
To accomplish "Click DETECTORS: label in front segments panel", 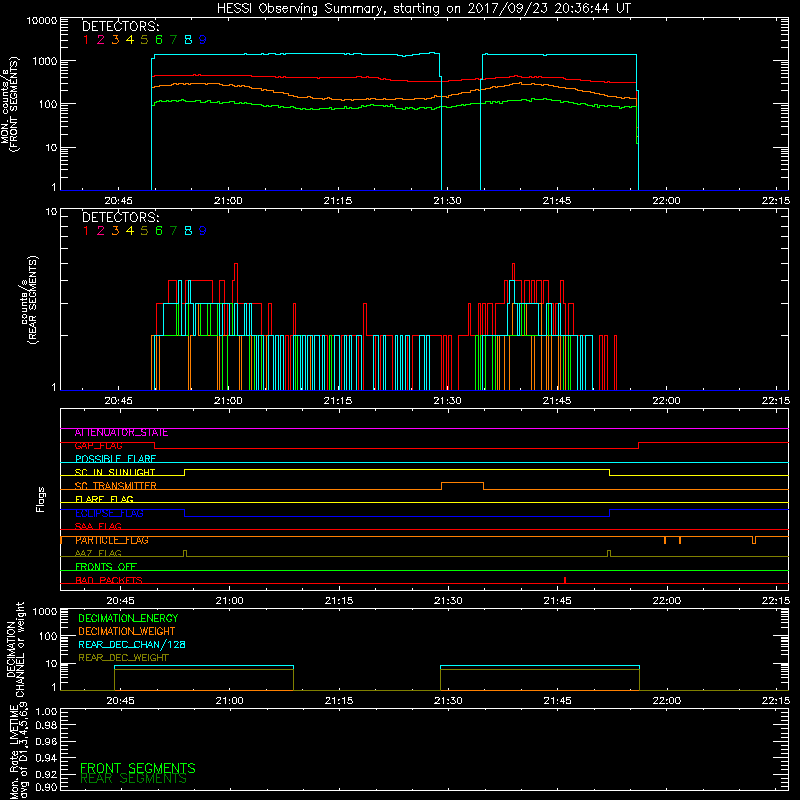I will pos(121,26).
